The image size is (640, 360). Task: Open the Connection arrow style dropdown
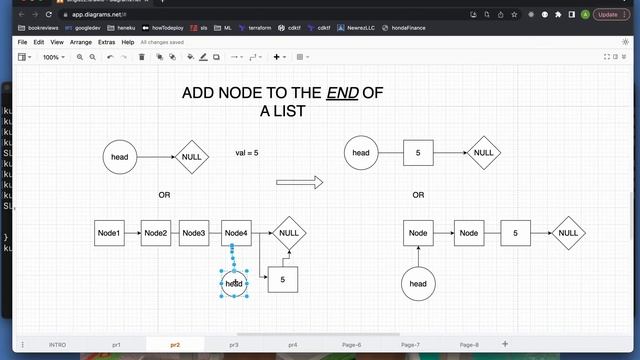[x=237, y=57]
